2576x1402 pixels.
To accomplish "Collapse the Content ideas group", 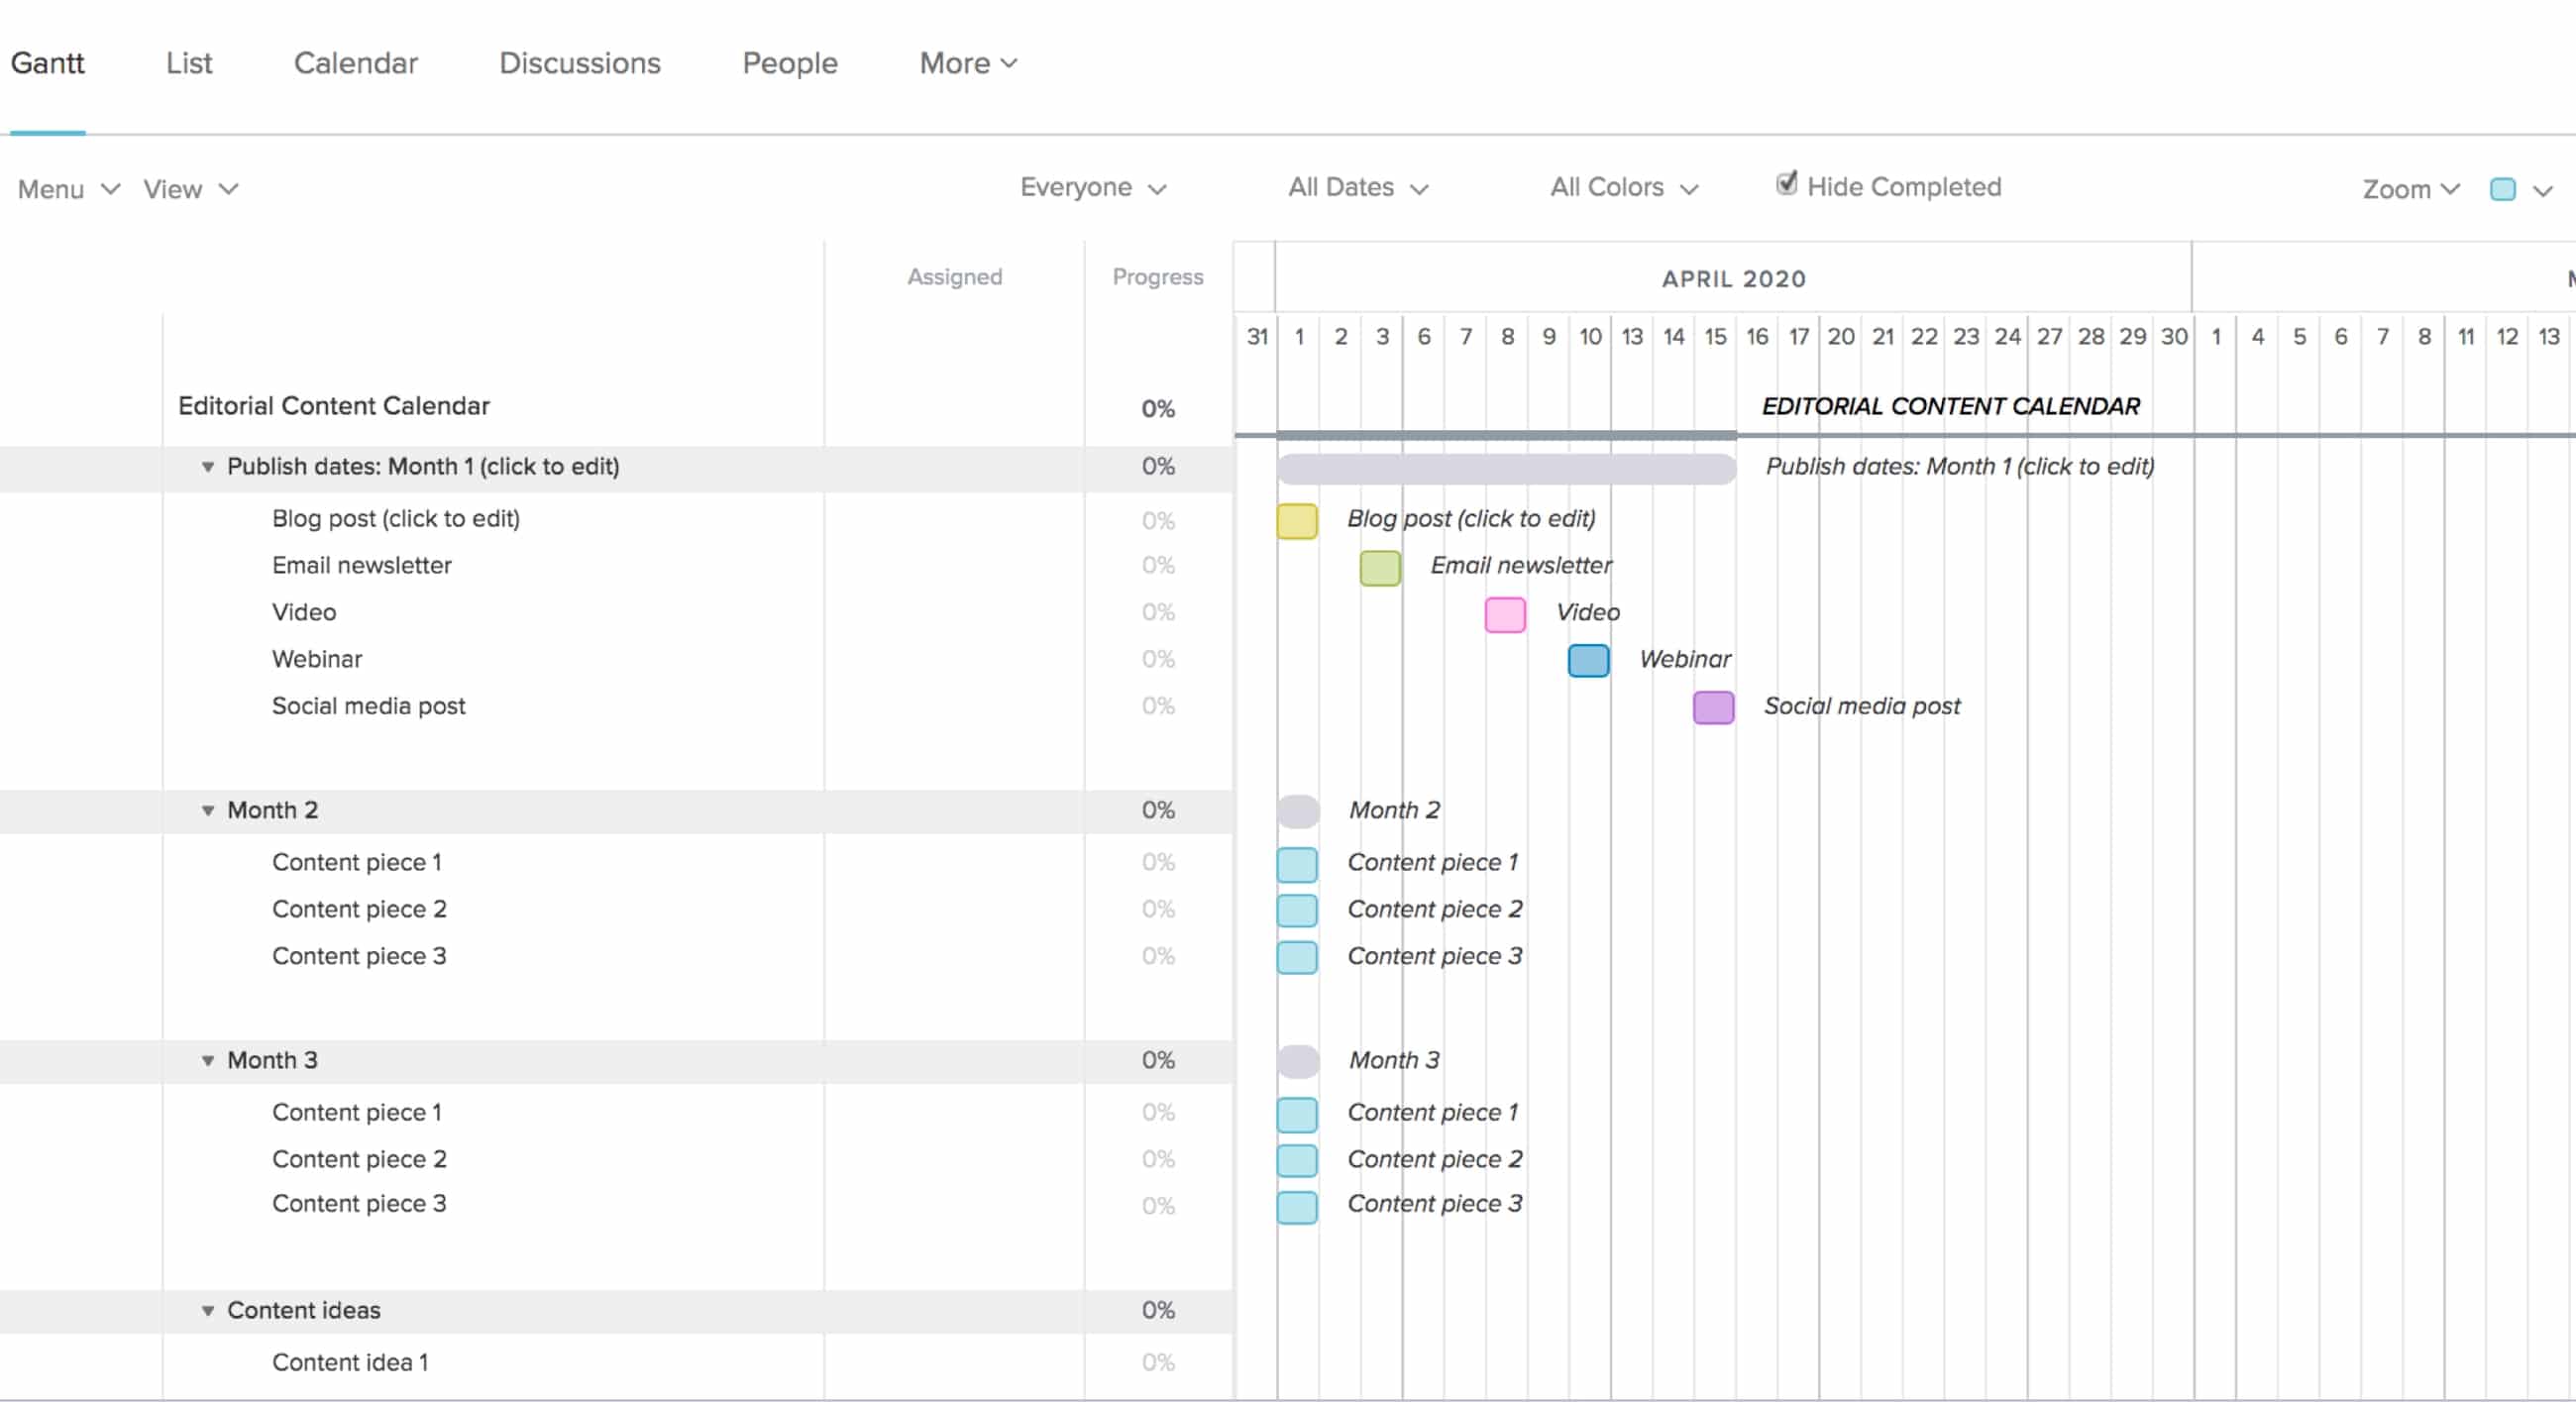I will pos(207,1311).
